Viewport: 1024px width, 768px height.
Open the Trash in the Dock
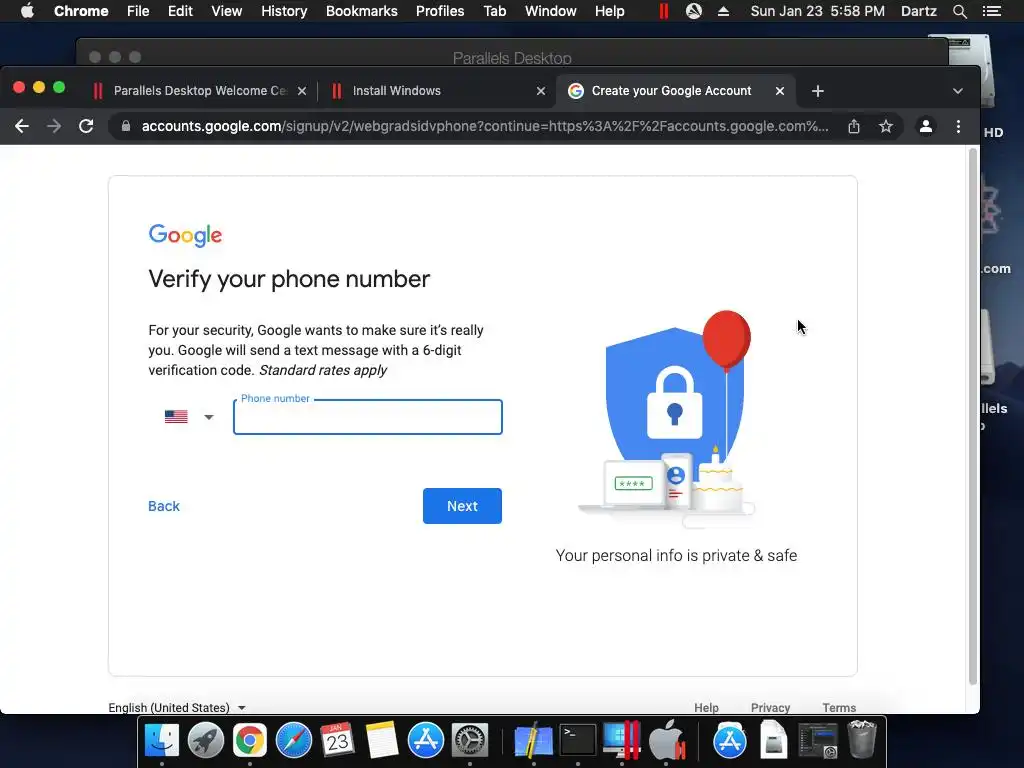point(862,741)
